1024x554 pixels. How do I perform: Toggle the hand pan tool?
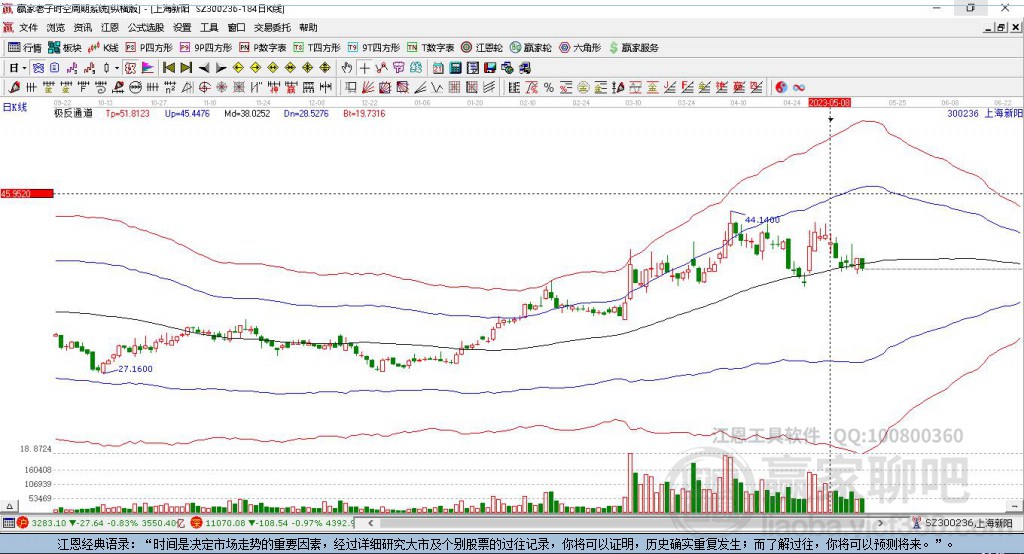[347, 67]
